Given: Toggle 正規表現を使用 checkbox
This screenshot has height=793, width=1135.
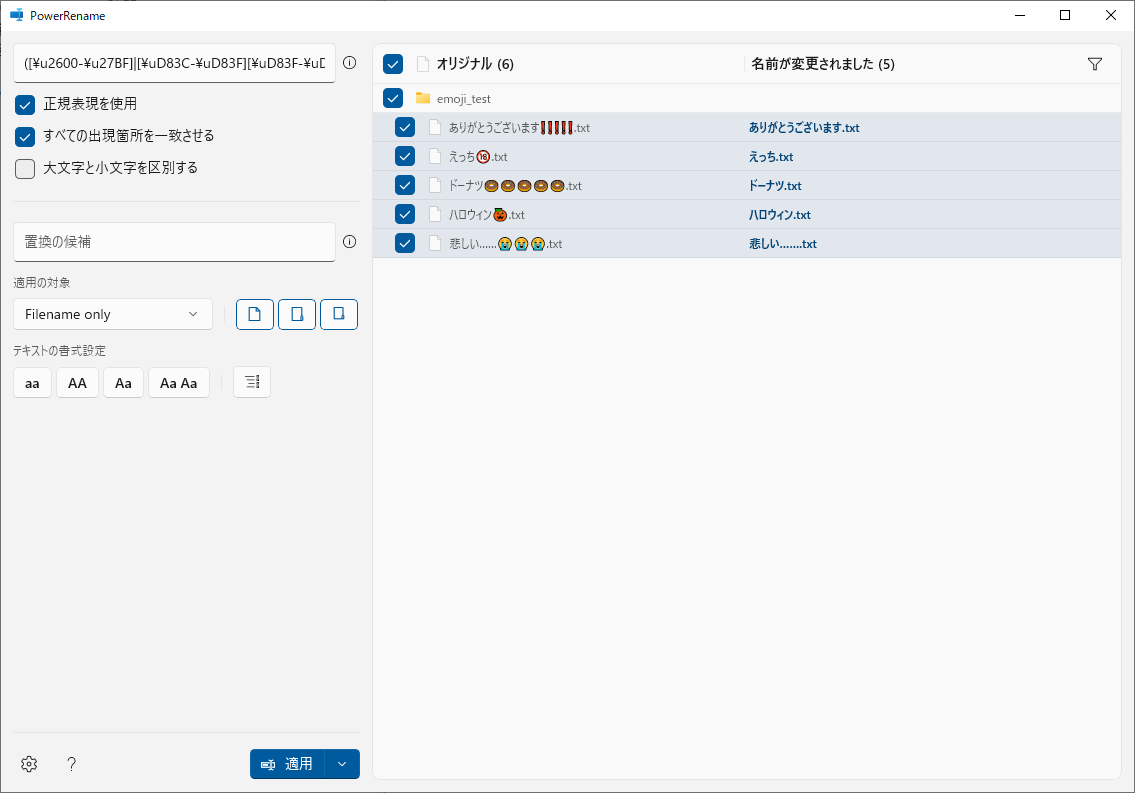Looking at the screenshot, I should [x=25, y=104].
